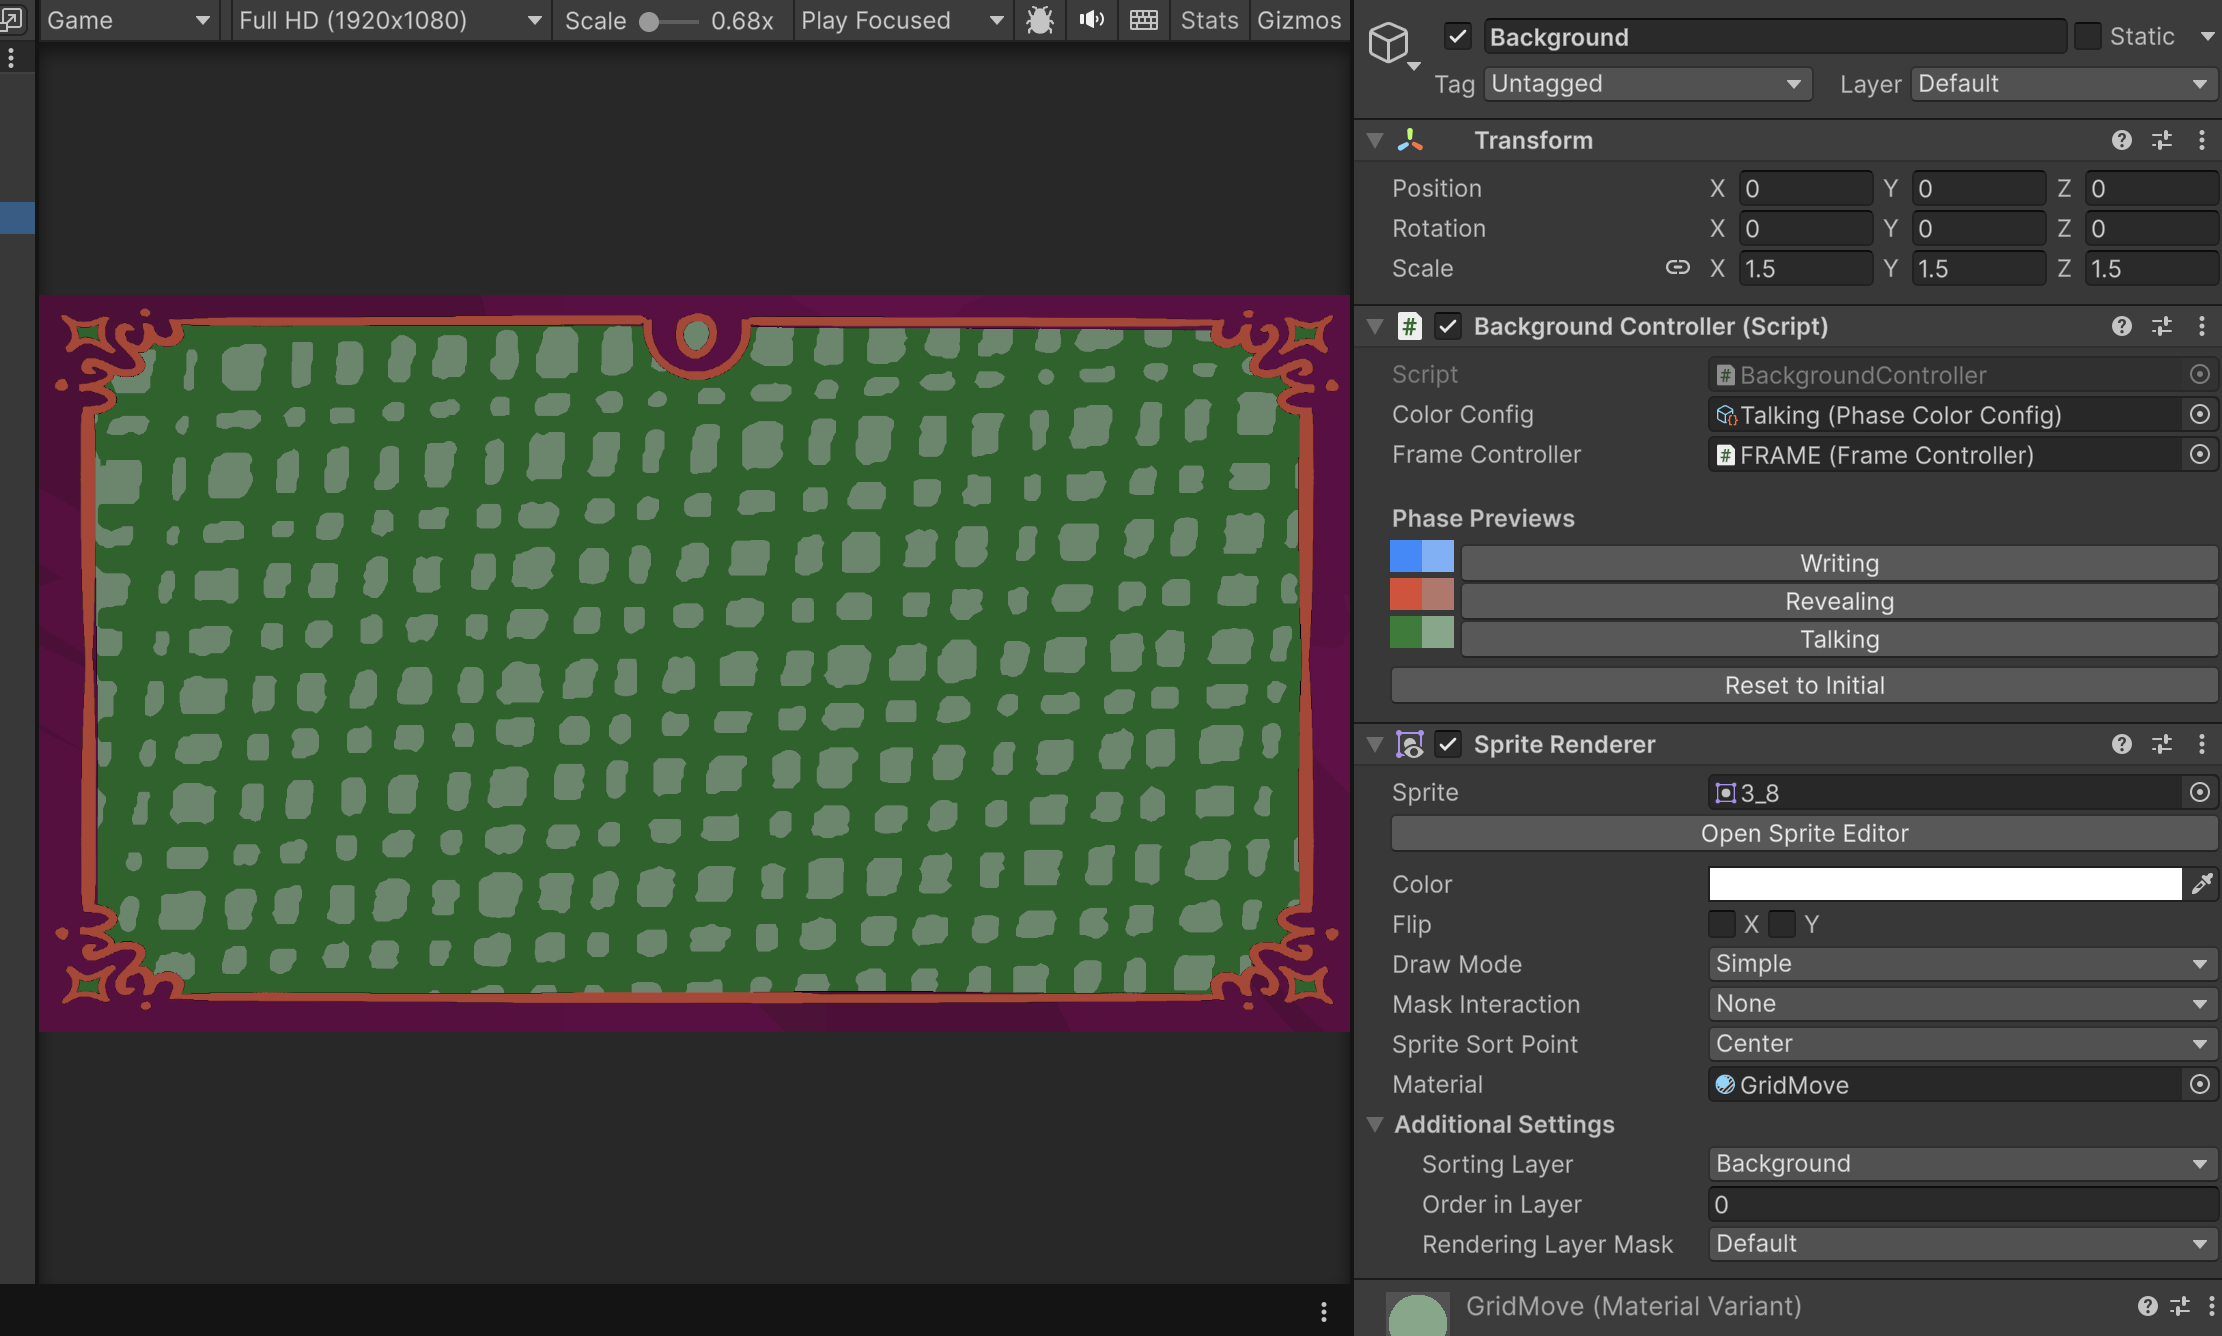Screen dimensions: 2222x1336
Task: Click object picker for Material field
Action: click(x=2199, y=1084)
